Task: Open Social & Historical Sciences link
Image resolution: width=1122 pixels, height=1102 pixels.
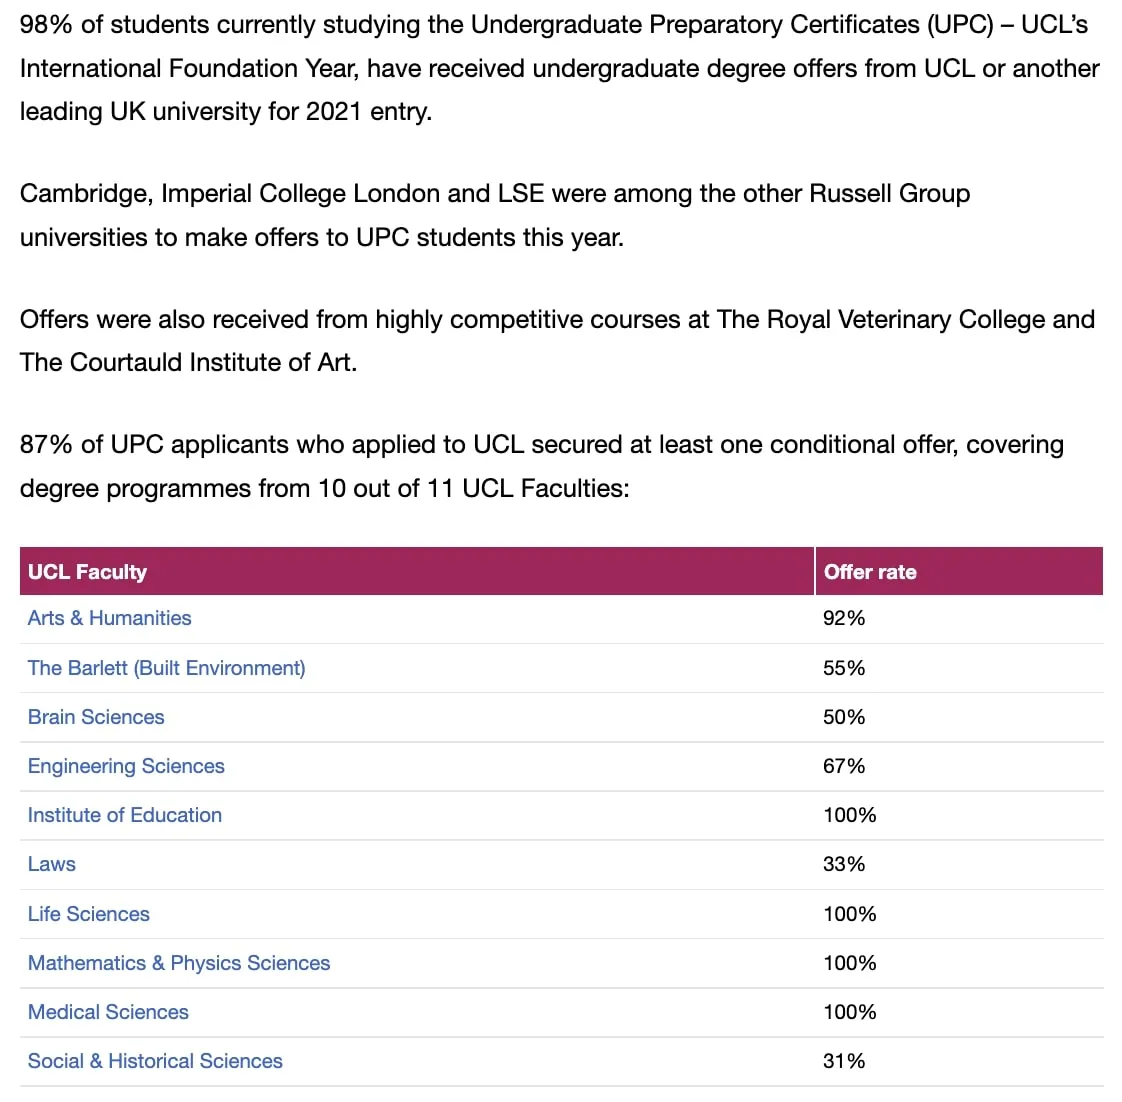Action: [x=155, y=1061]
